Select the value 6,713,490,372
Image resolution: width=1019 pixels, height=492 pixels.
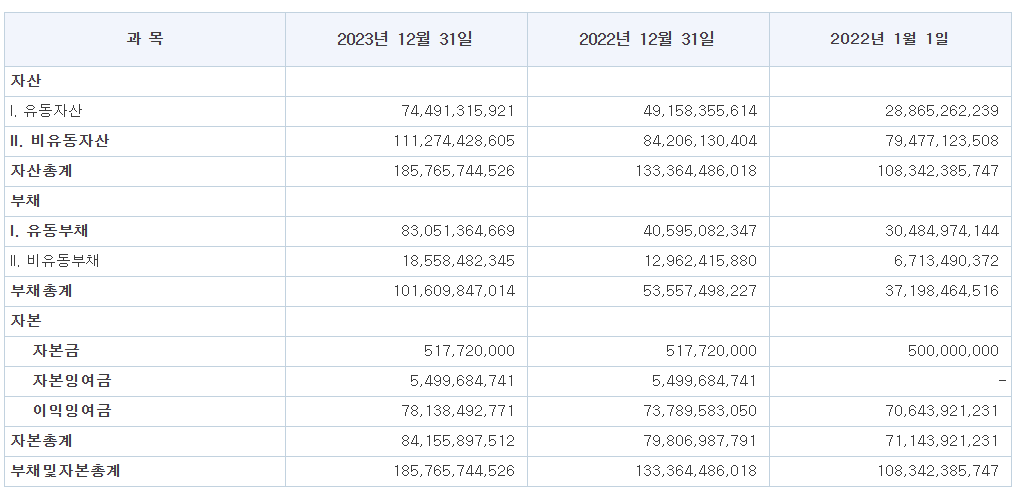click(946, 261)
